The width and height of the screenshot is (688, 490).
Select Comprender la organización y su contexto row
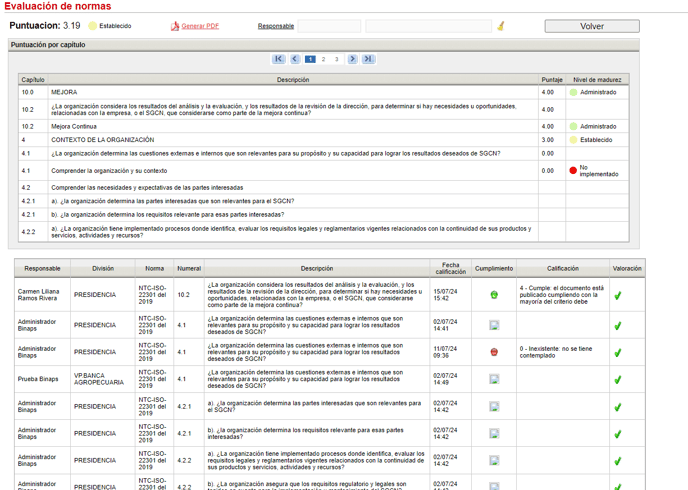[324, 171]
